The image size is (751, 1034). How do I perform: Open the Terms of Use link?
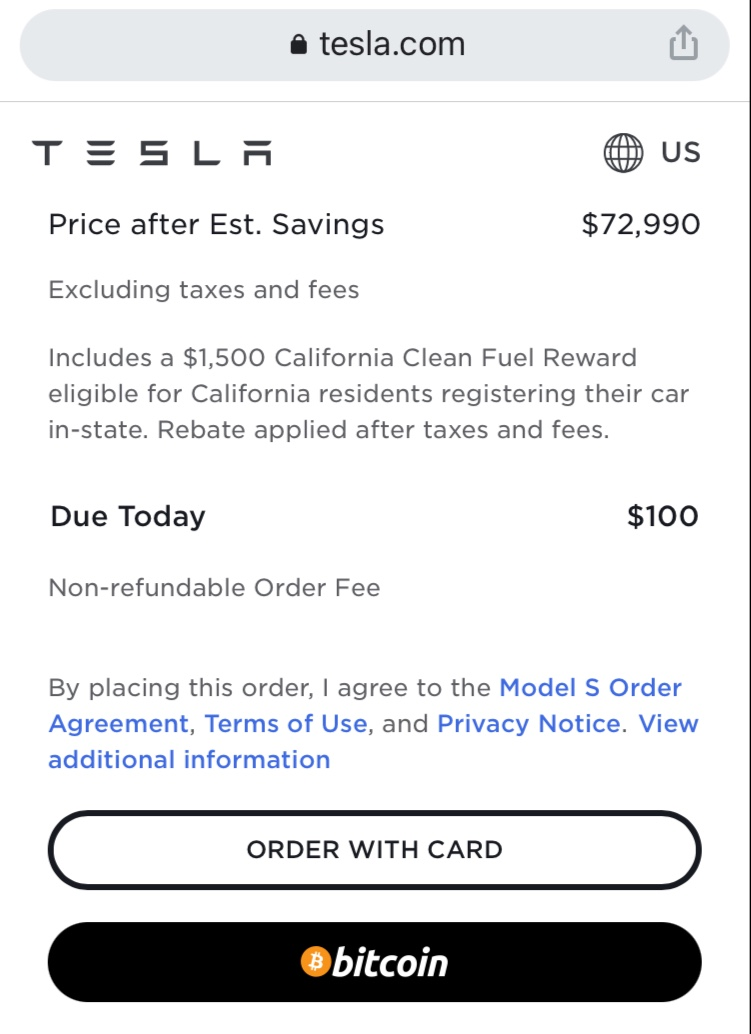[285, 723]
